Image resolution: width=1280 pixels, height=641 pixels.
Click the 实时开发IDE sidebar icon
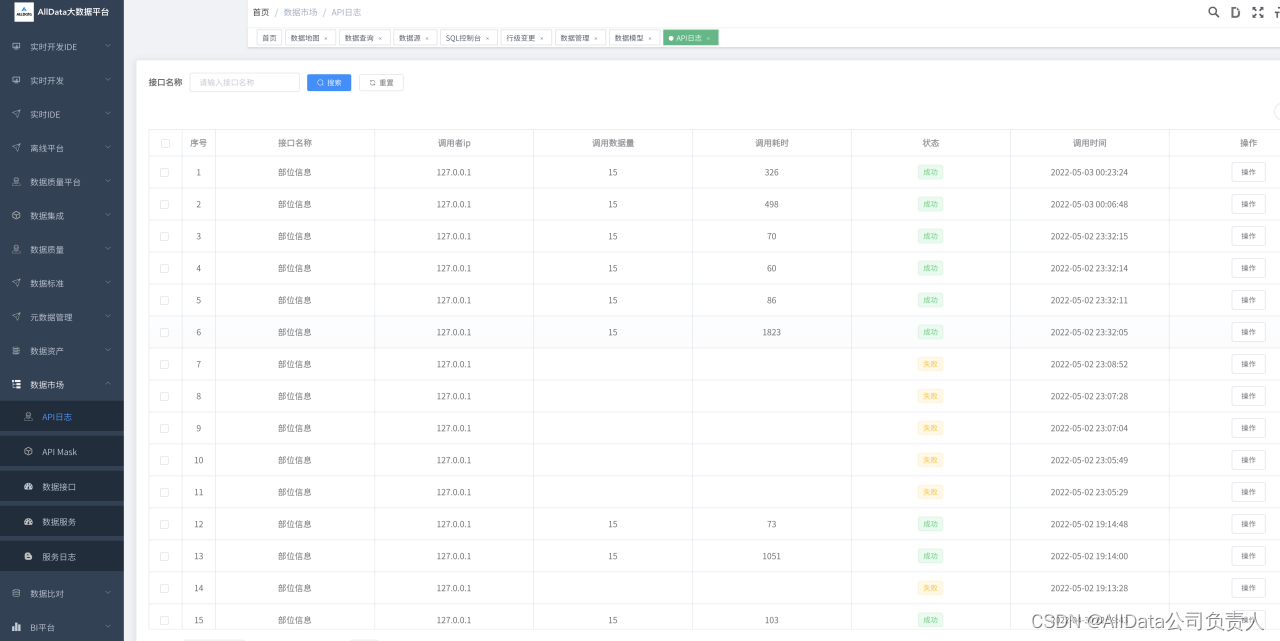click(x=16, y=47)
